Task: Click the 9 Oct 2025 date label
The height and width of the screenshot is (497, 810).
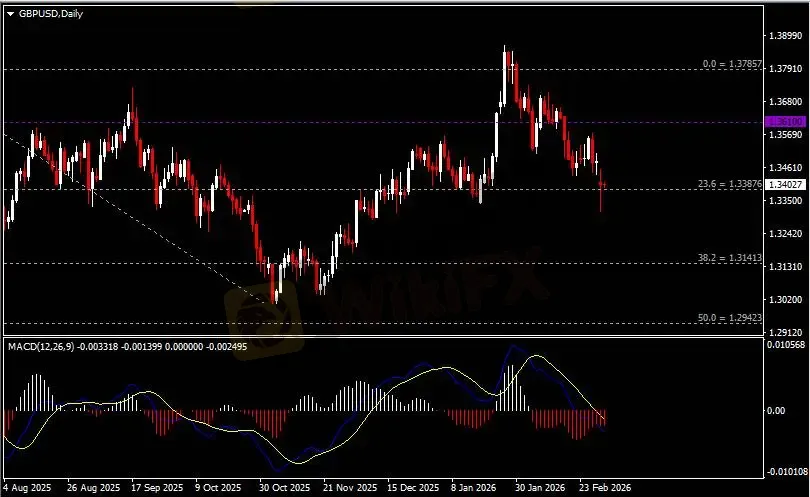Action: pos(218,488)
